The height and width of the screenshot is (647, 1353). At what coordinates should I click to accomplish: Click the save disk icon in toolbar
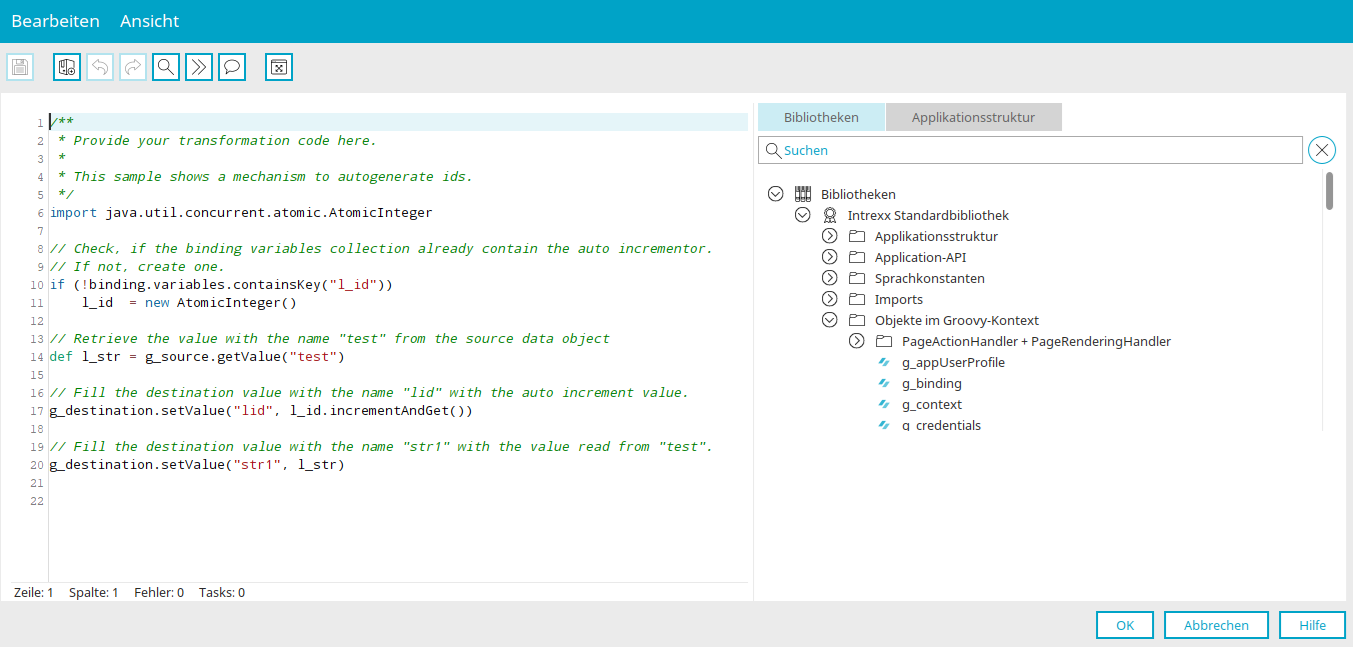pos(20,67)
